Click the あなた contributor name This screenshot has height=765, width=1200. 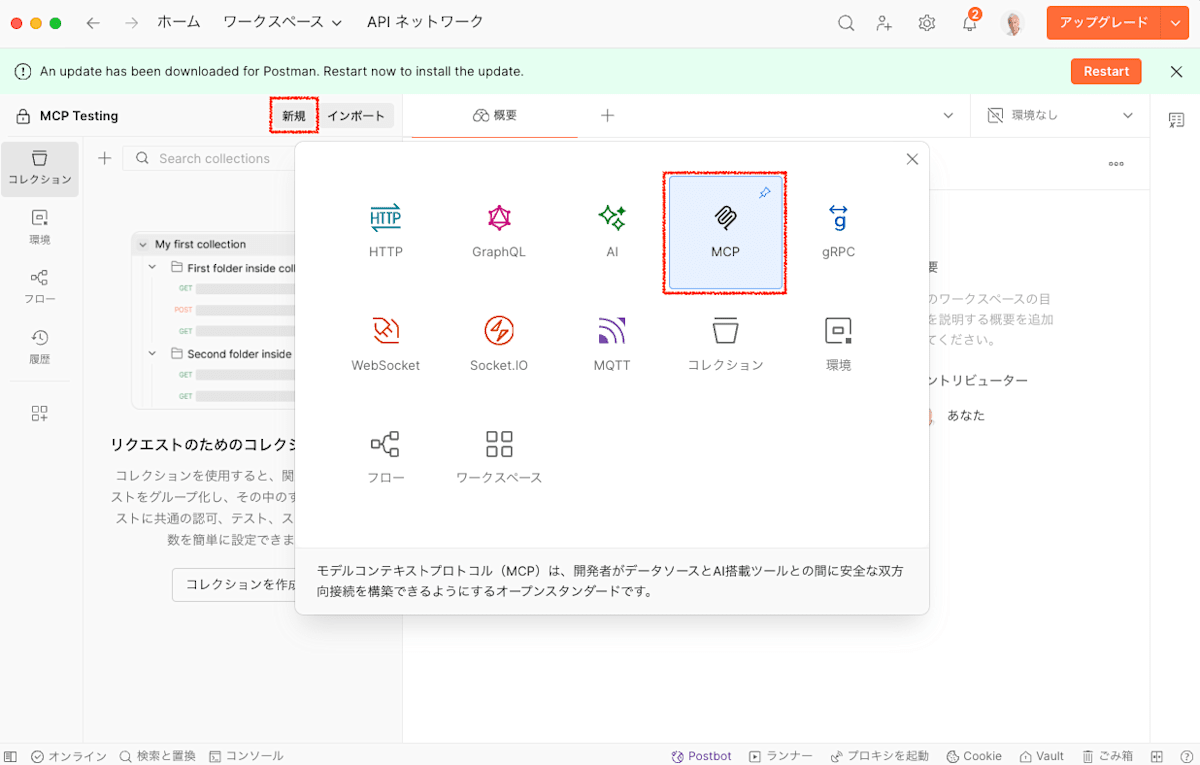(x=966, y=415)
